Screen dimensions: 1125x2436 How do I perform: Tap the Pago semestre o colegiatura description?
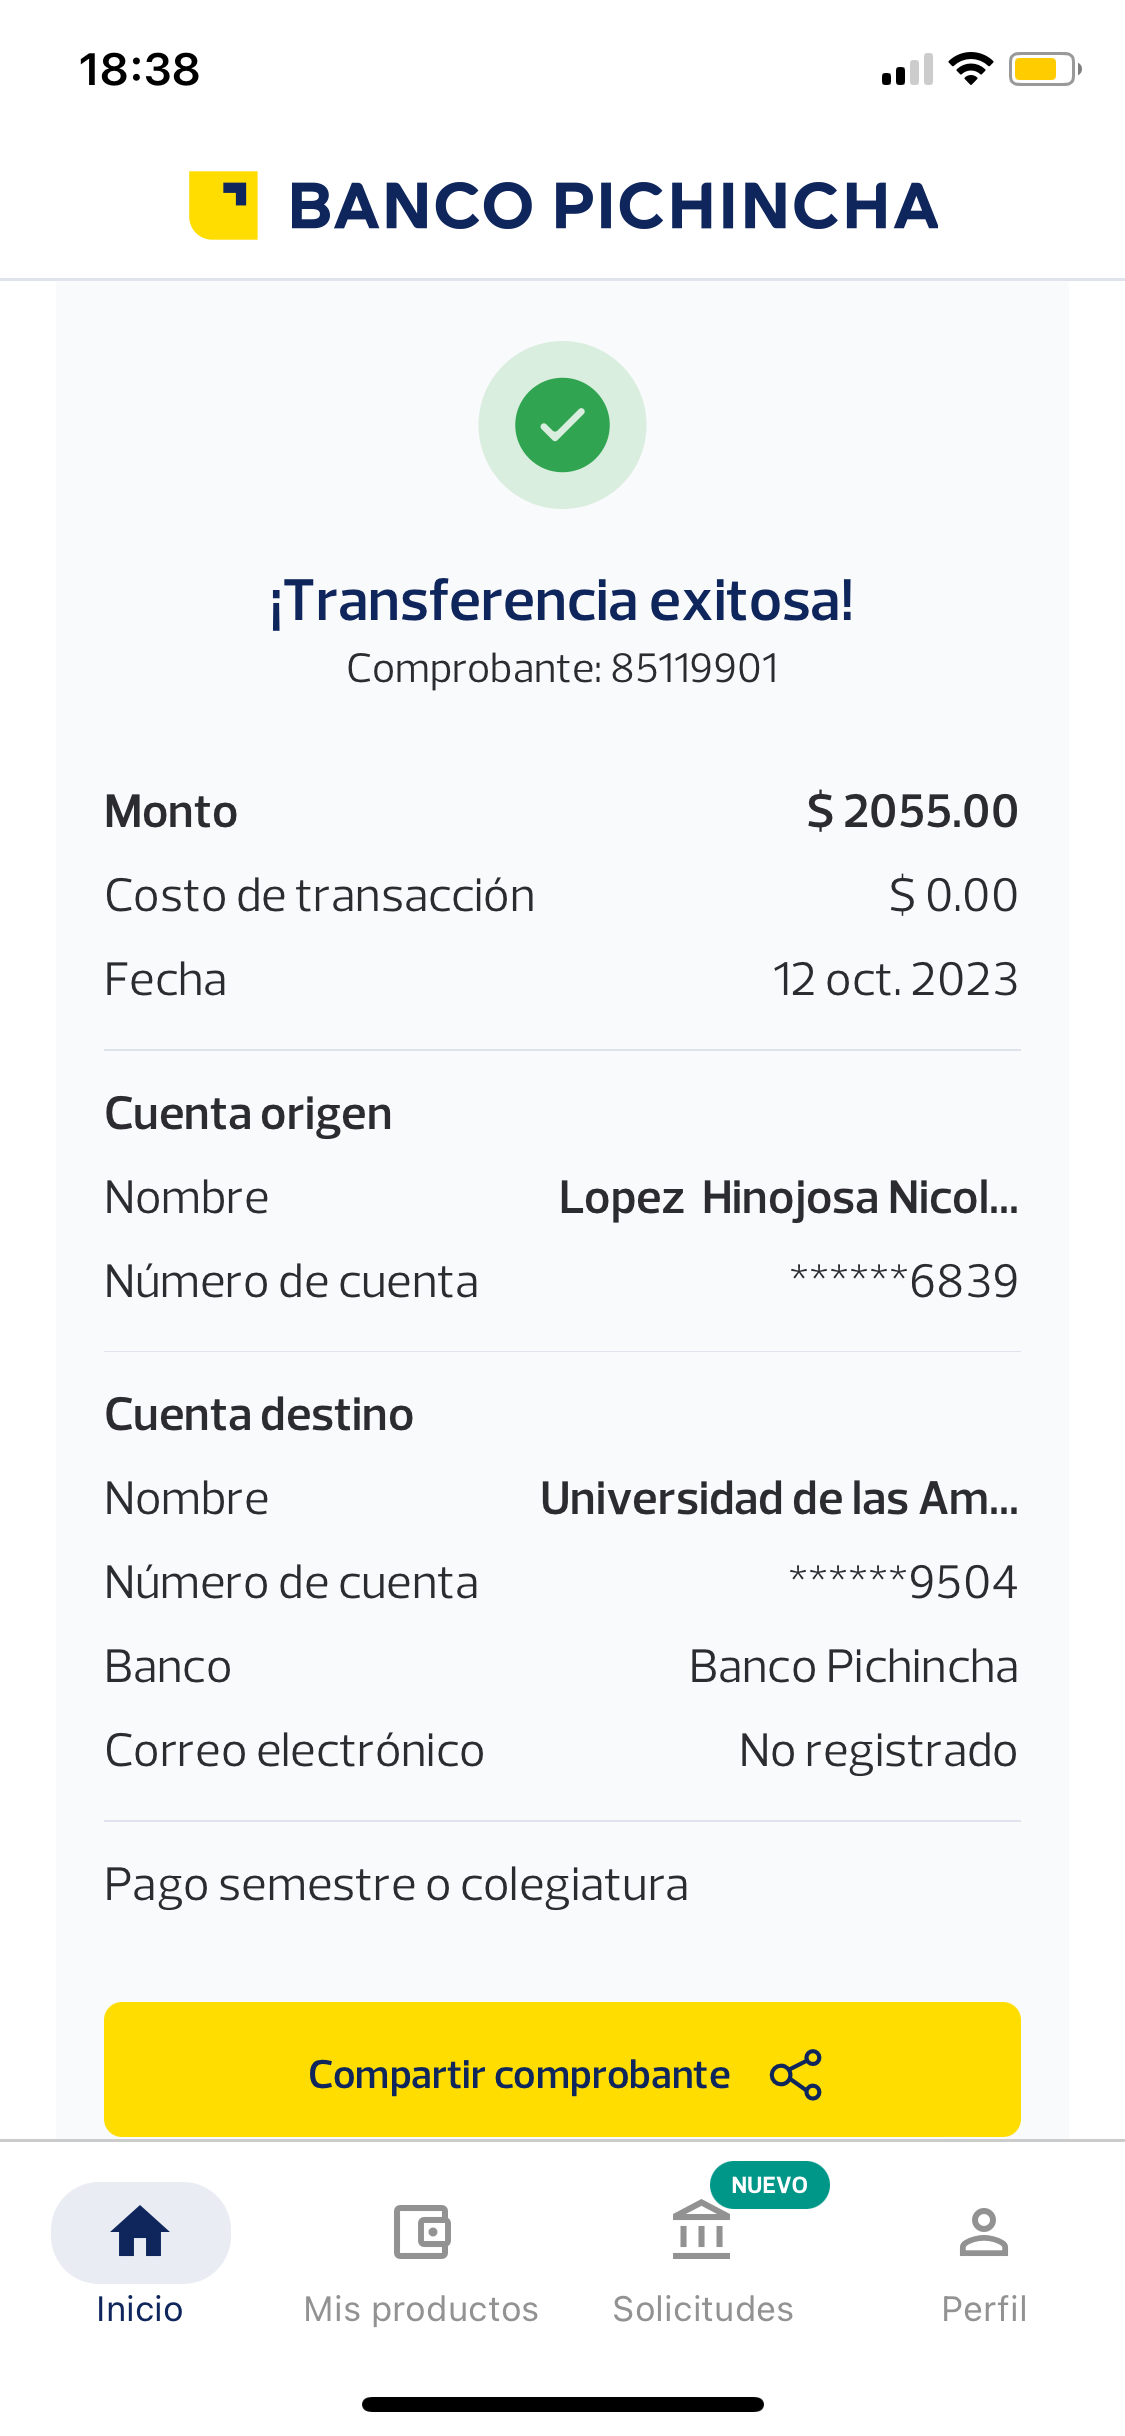click(397, 1885)
